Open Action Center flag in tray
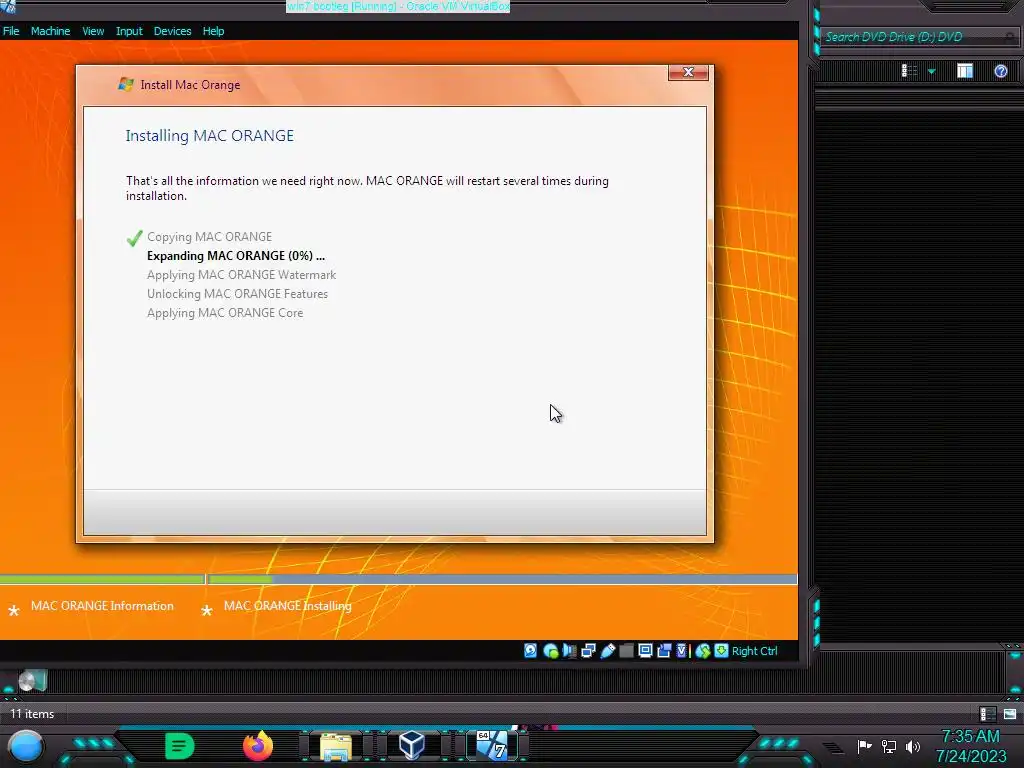Image resolution: width=1024 pixels, height=768 pixels. pyautogui.click(x=864, y=746)
